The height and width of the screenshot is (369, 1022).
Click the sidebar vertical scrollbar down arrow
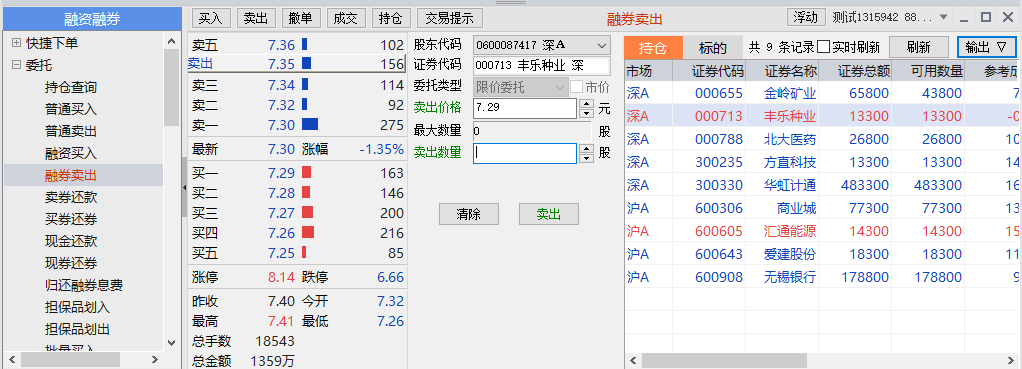[171, 342]
